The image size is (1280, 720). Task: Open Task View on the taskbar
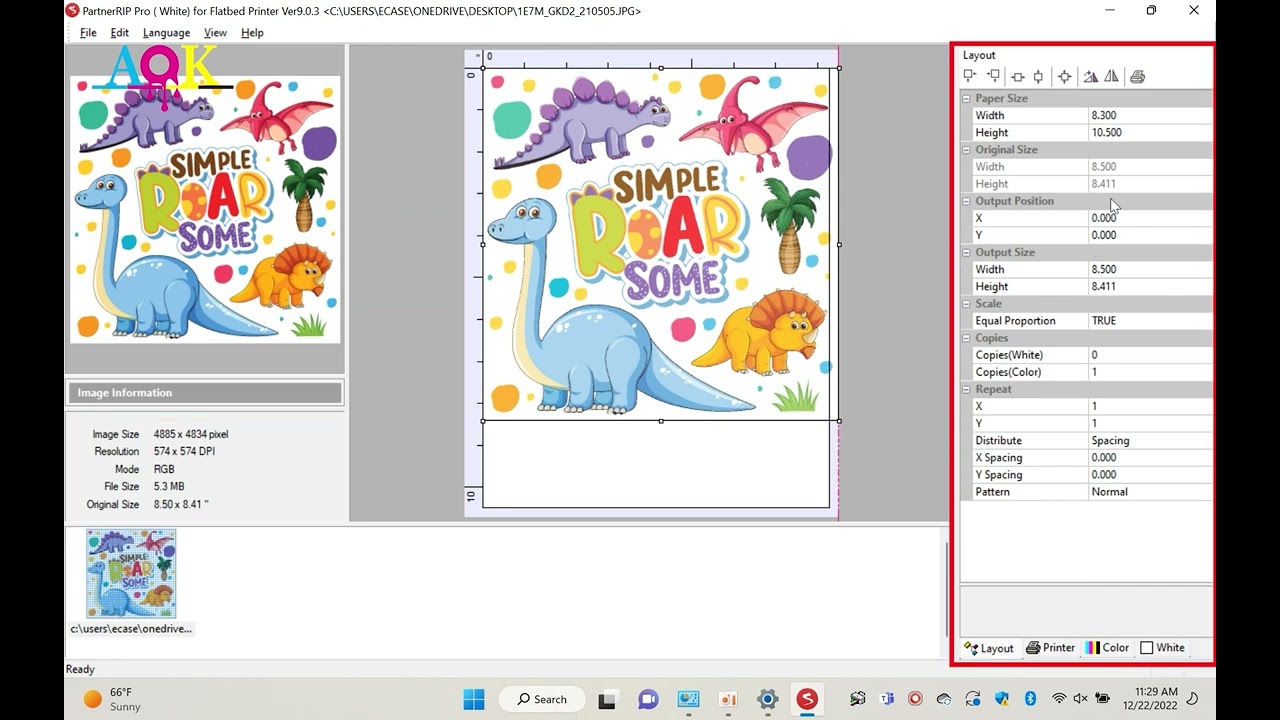(x=607, y=699)
